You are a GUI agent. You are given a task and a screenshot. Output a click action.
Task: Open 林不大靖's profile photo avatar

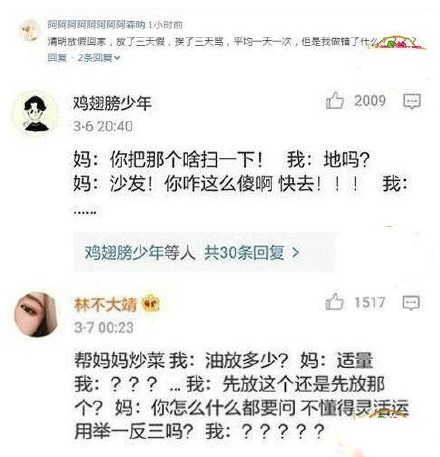pos(36,314)
